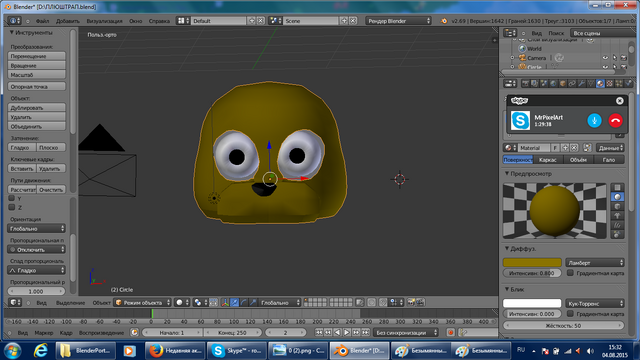Toggle snap during transform magnet
640x360 pixels.
pyautogui.click(x=383, y=303)
